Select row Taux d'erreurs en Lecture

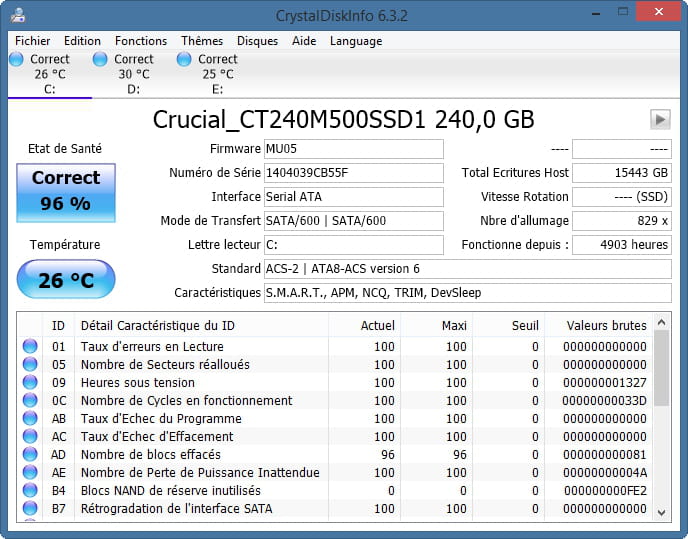[335, 346]
